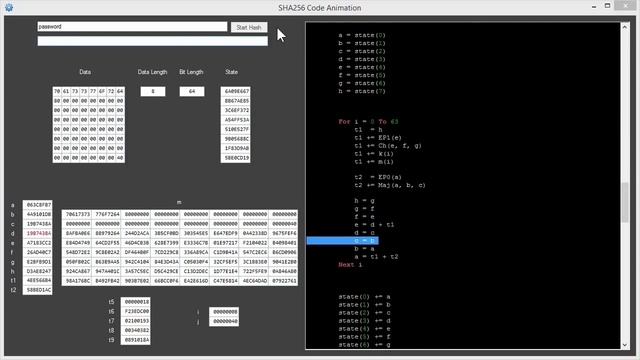
Task: Select the Data byte cell '77'
Action: (x=93, y=91)
